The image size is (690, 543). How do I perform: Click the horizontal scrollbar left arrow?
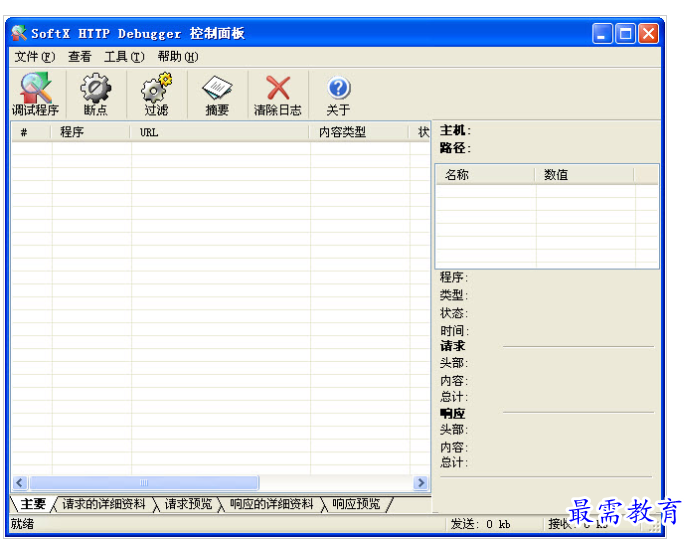[20, 483]
